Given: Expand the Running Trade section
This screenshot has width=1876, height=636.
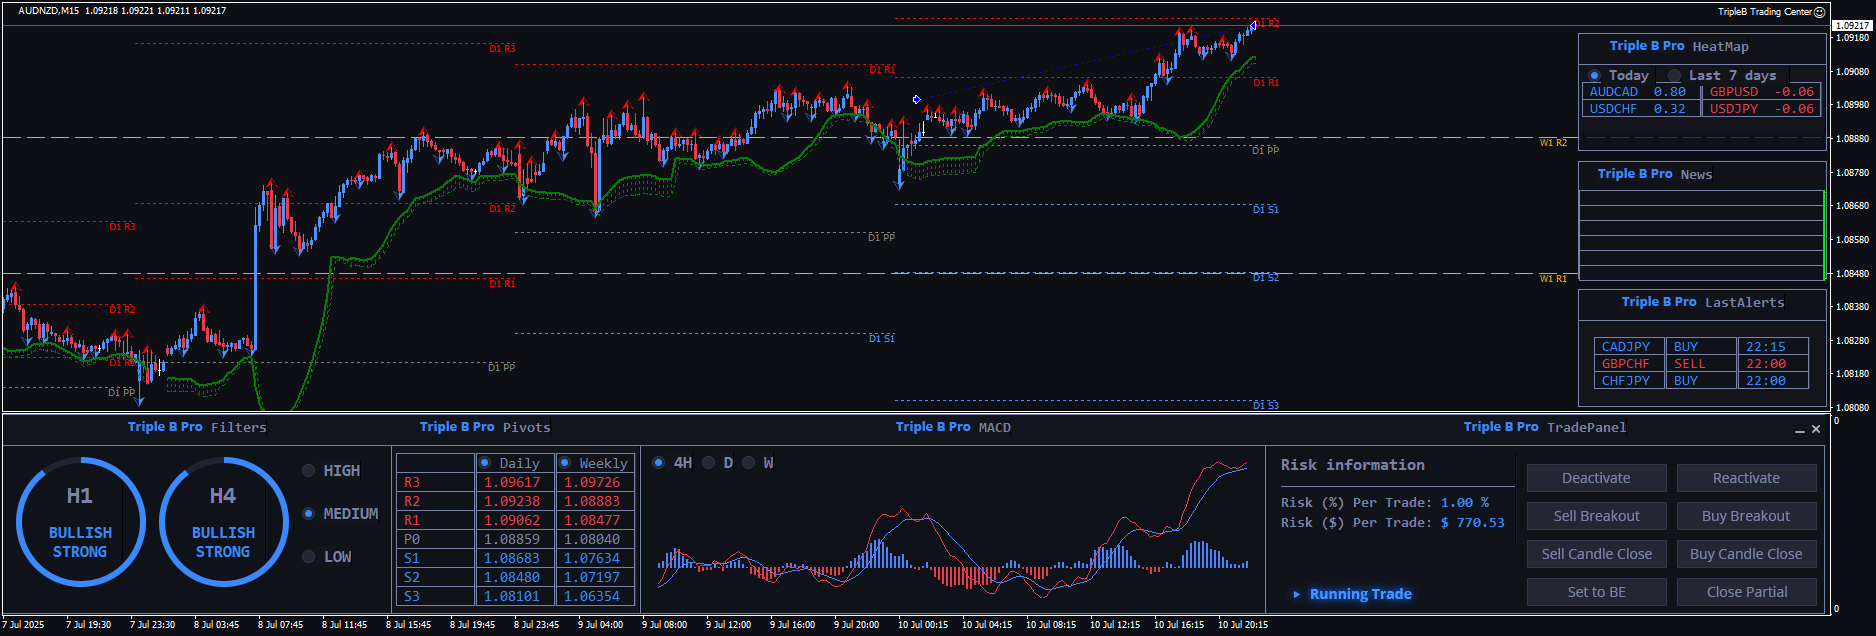Looking at the screenshot, I should [1297, 594].
